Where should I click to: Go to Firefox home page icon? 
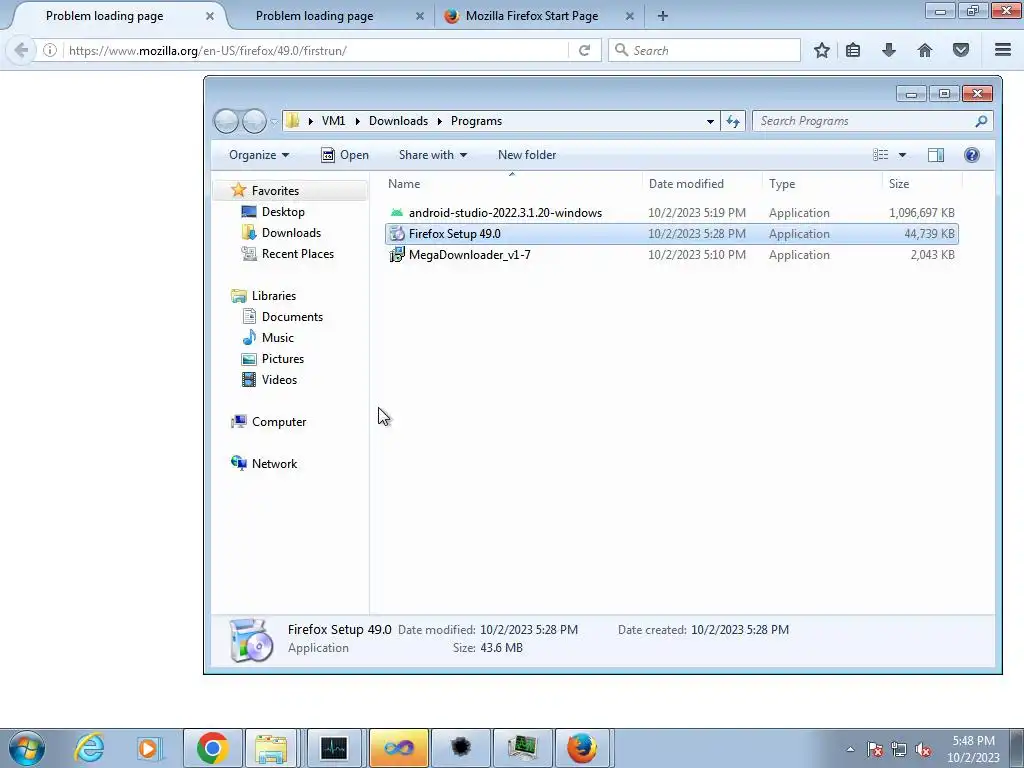click(x=925, y=50)
